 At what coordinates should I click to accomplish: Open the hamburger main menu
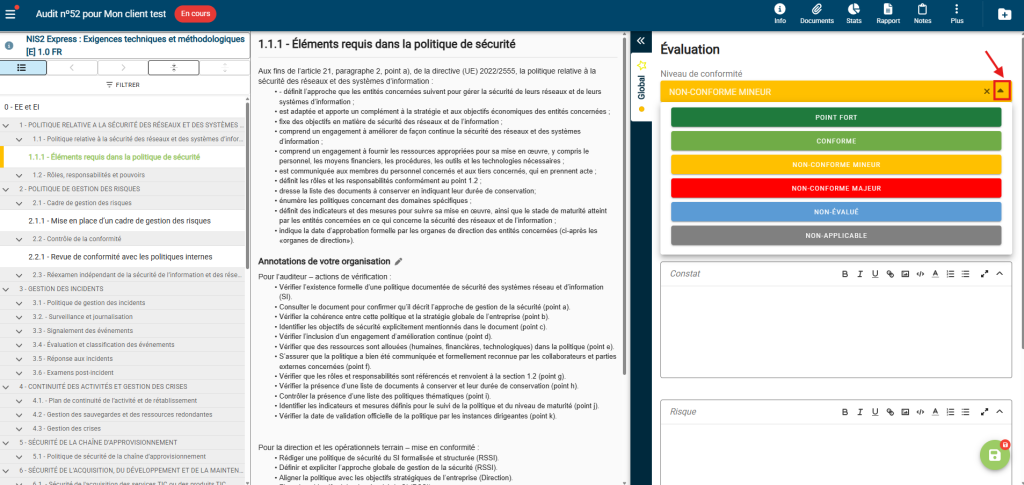11,14
